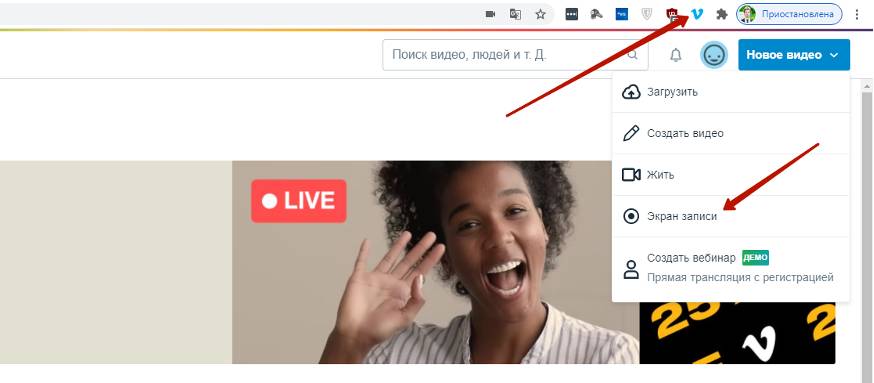Open the red uBlock shield extension
The width and height of the screenshot is (874, 383).
tap(672, 15)
